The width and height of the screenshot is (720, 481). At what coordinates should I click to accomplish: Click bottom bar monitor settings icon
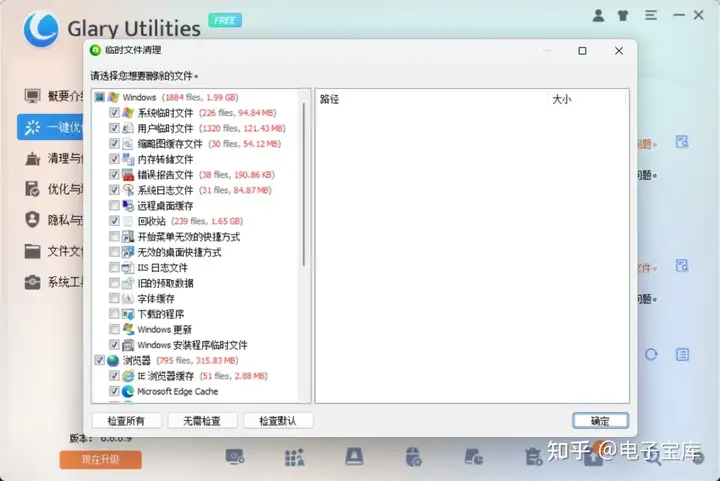(235, 457)
